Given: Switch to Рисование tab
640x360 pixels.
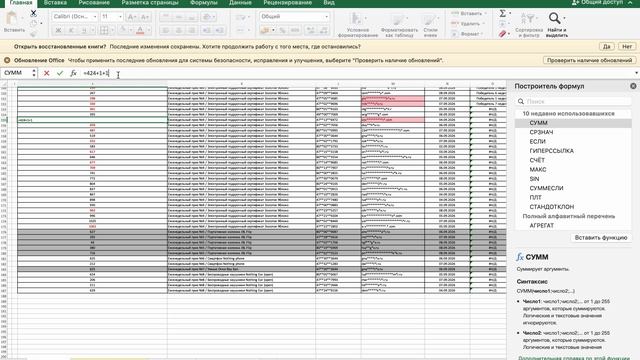Looking at the screenshot, I should 94,2.
